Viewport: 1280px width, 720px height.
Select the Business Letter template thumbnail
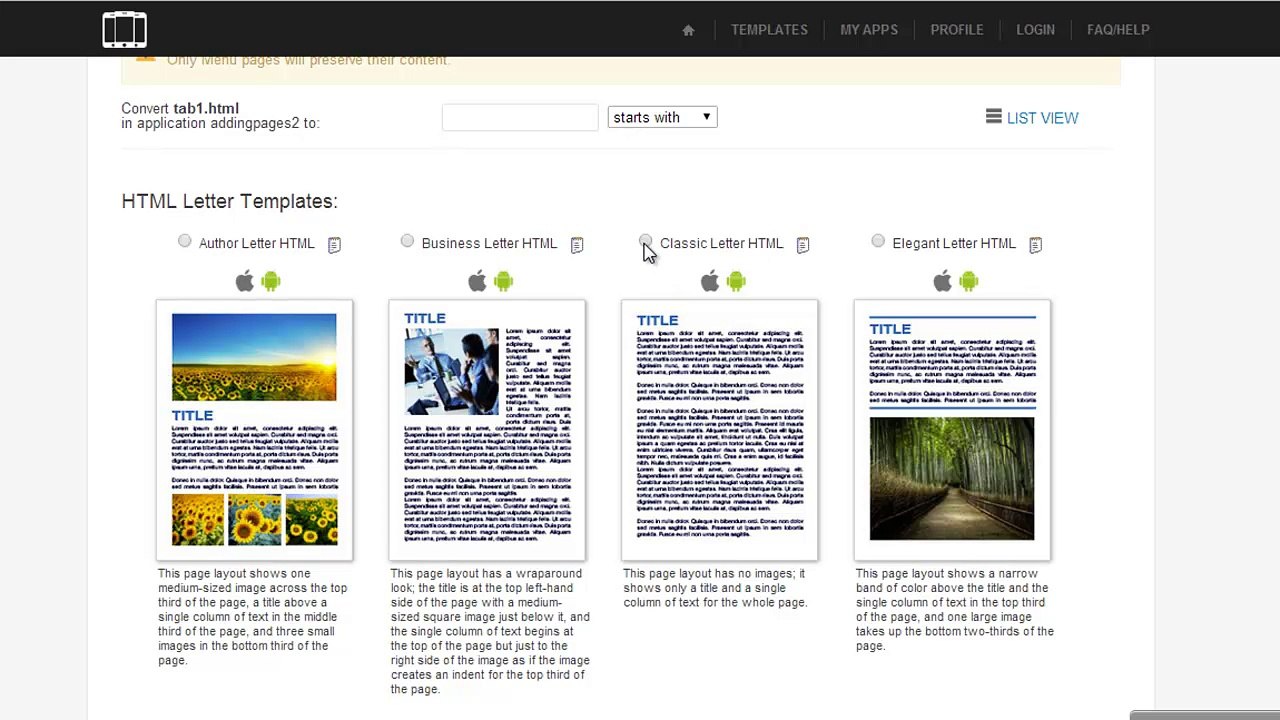(487, 430)
